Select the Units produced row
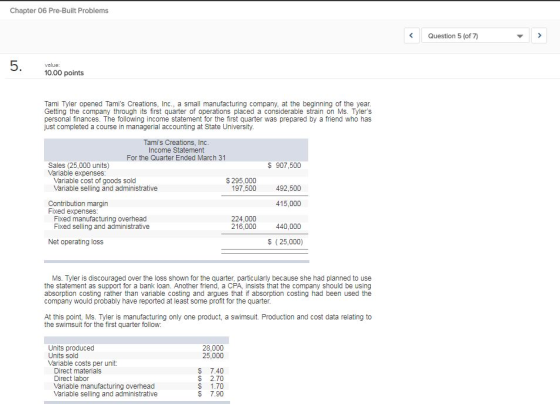This screenshot has width=560, height=411. click(x=136, y=348)
